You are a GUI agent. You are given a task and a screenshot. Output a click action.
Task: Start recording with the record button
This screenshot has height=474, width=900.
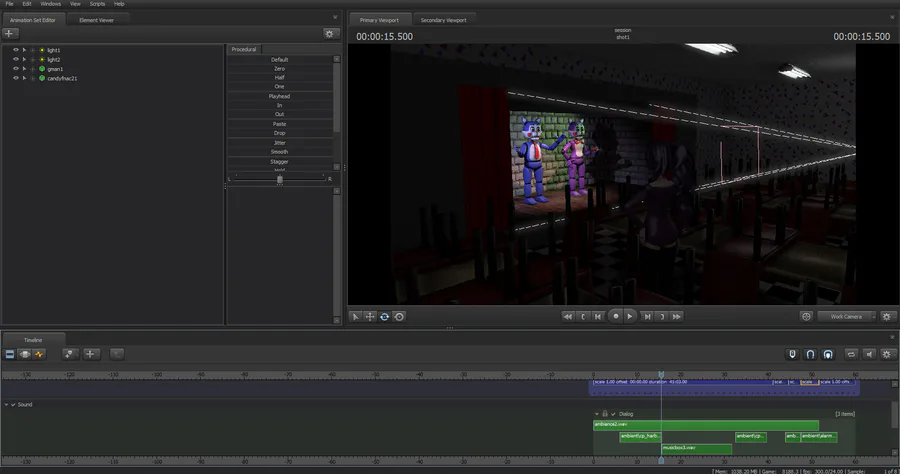(616, 316)
